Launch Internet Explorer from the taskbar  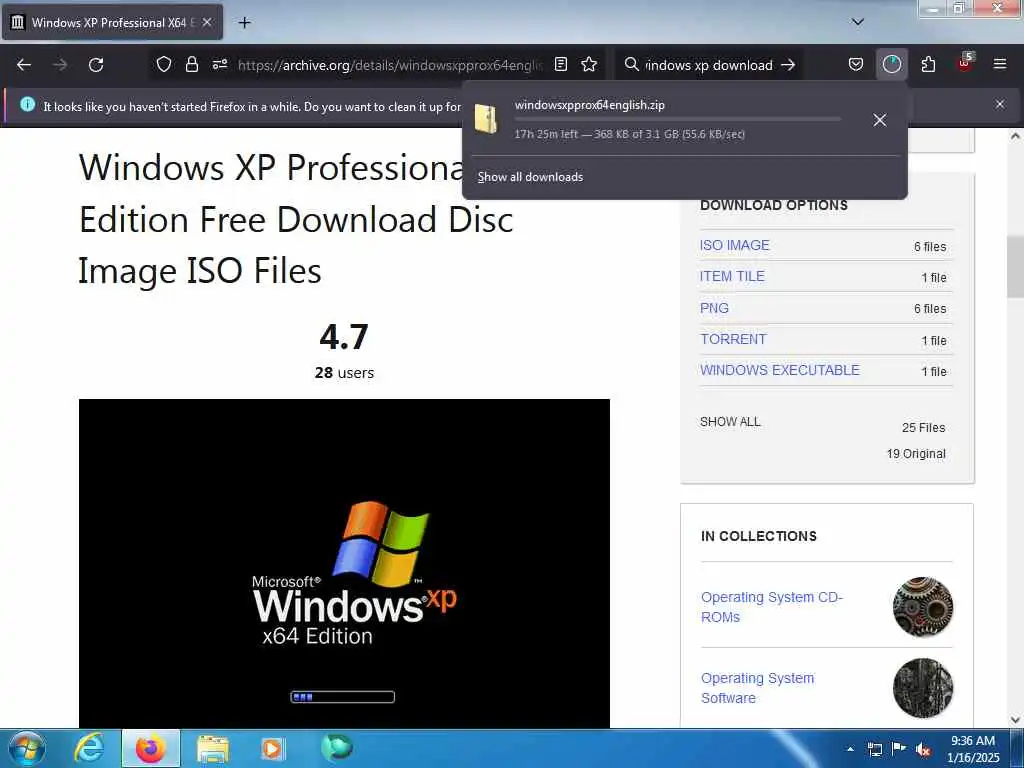[88, 748]
